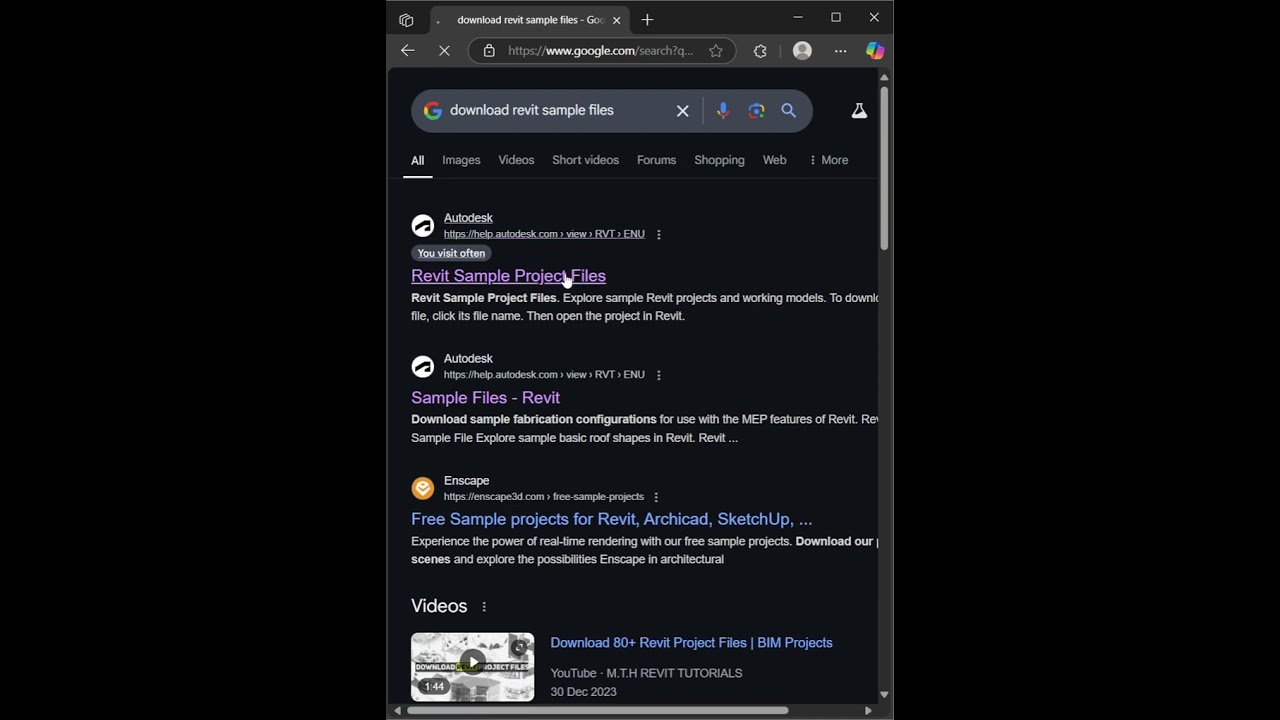View site information lock icon
Image resolution: width=1280 pixels, height=720 pixels.
click(489, 51)
